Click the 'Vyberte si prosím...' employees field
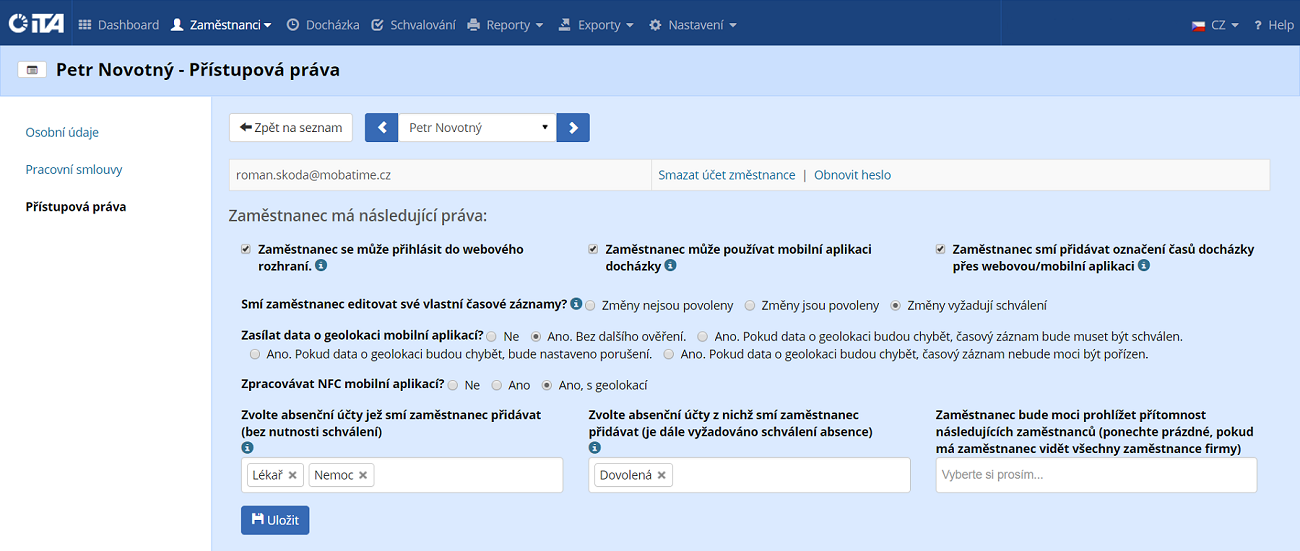This screenshot has width=1300, height=551. [1096, 475]
